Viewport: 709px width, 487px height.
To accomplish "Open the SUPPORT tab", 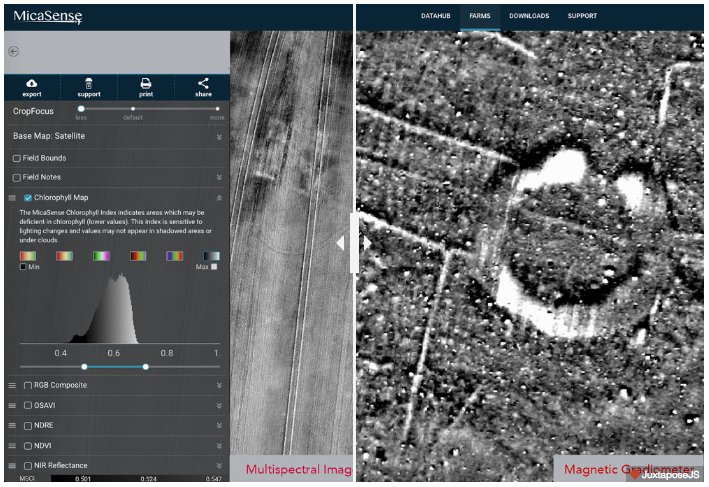I will [x=582, y=16].
